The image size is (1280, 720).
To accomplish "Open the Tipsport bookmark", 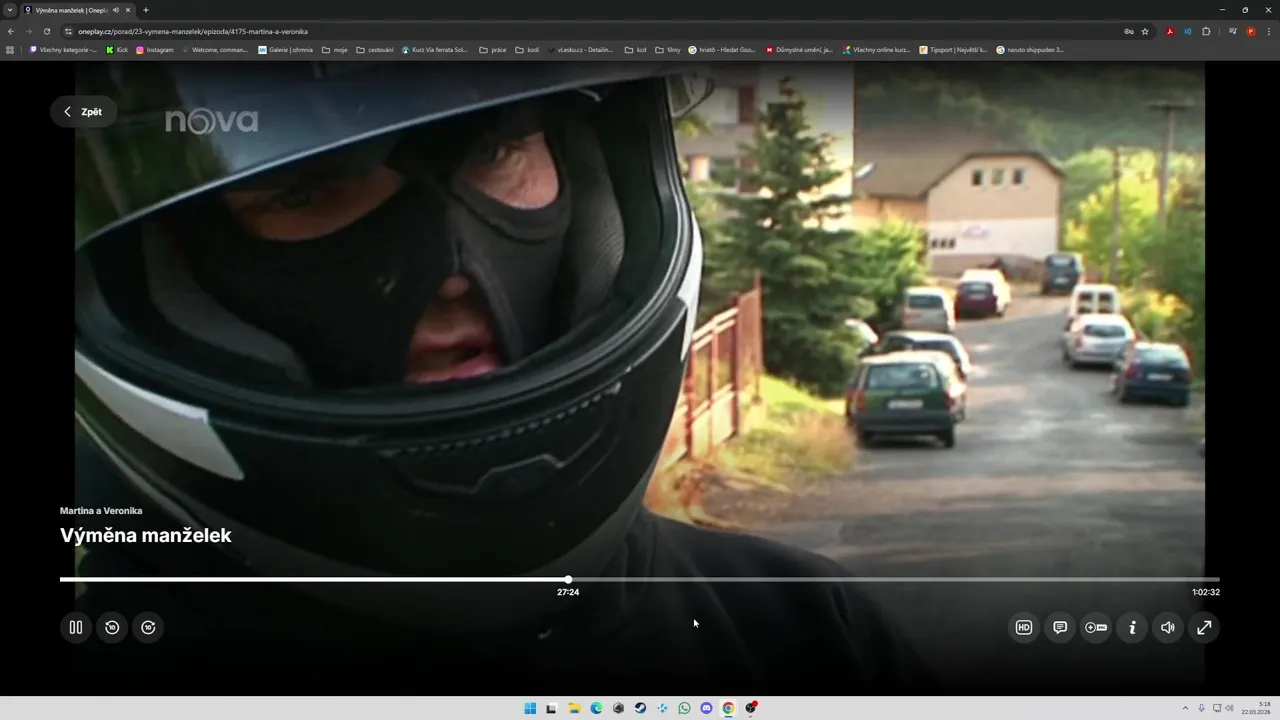I will (x=953, y=49).
